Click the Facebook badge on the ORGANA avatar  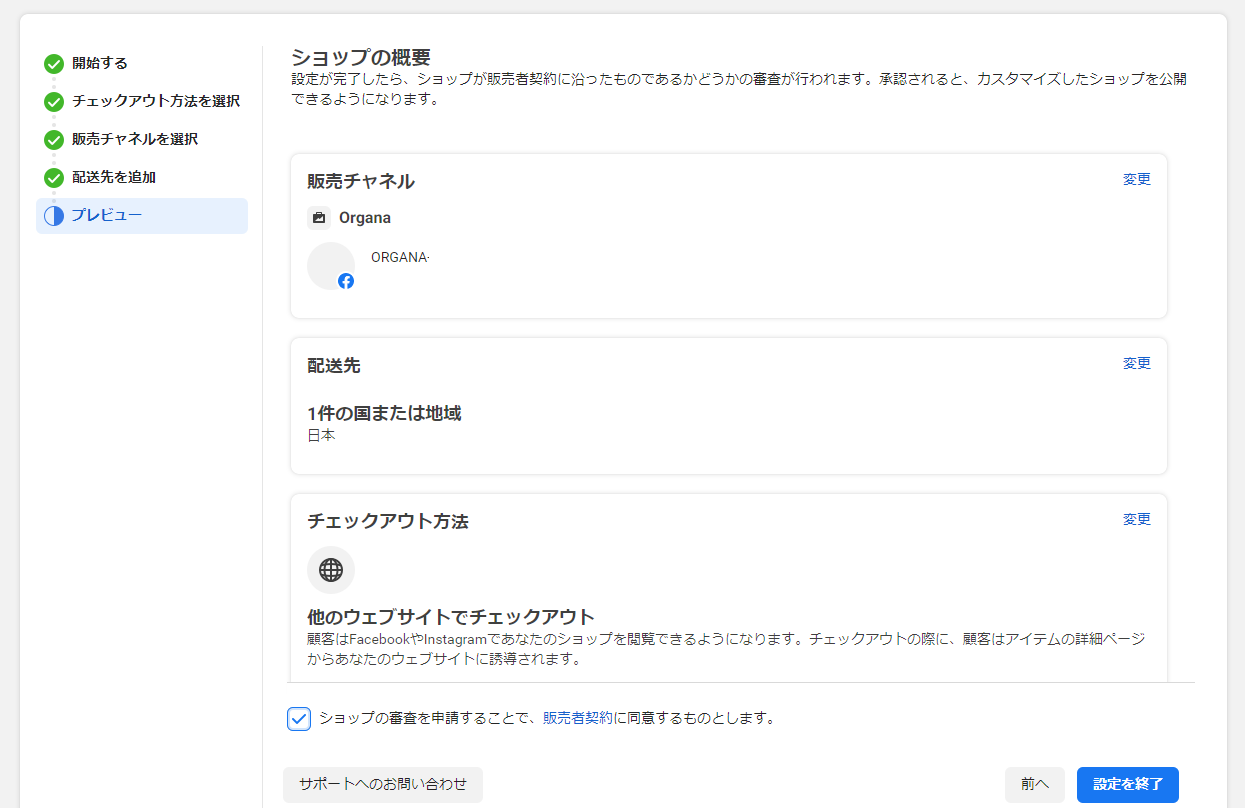coord(345,281)
